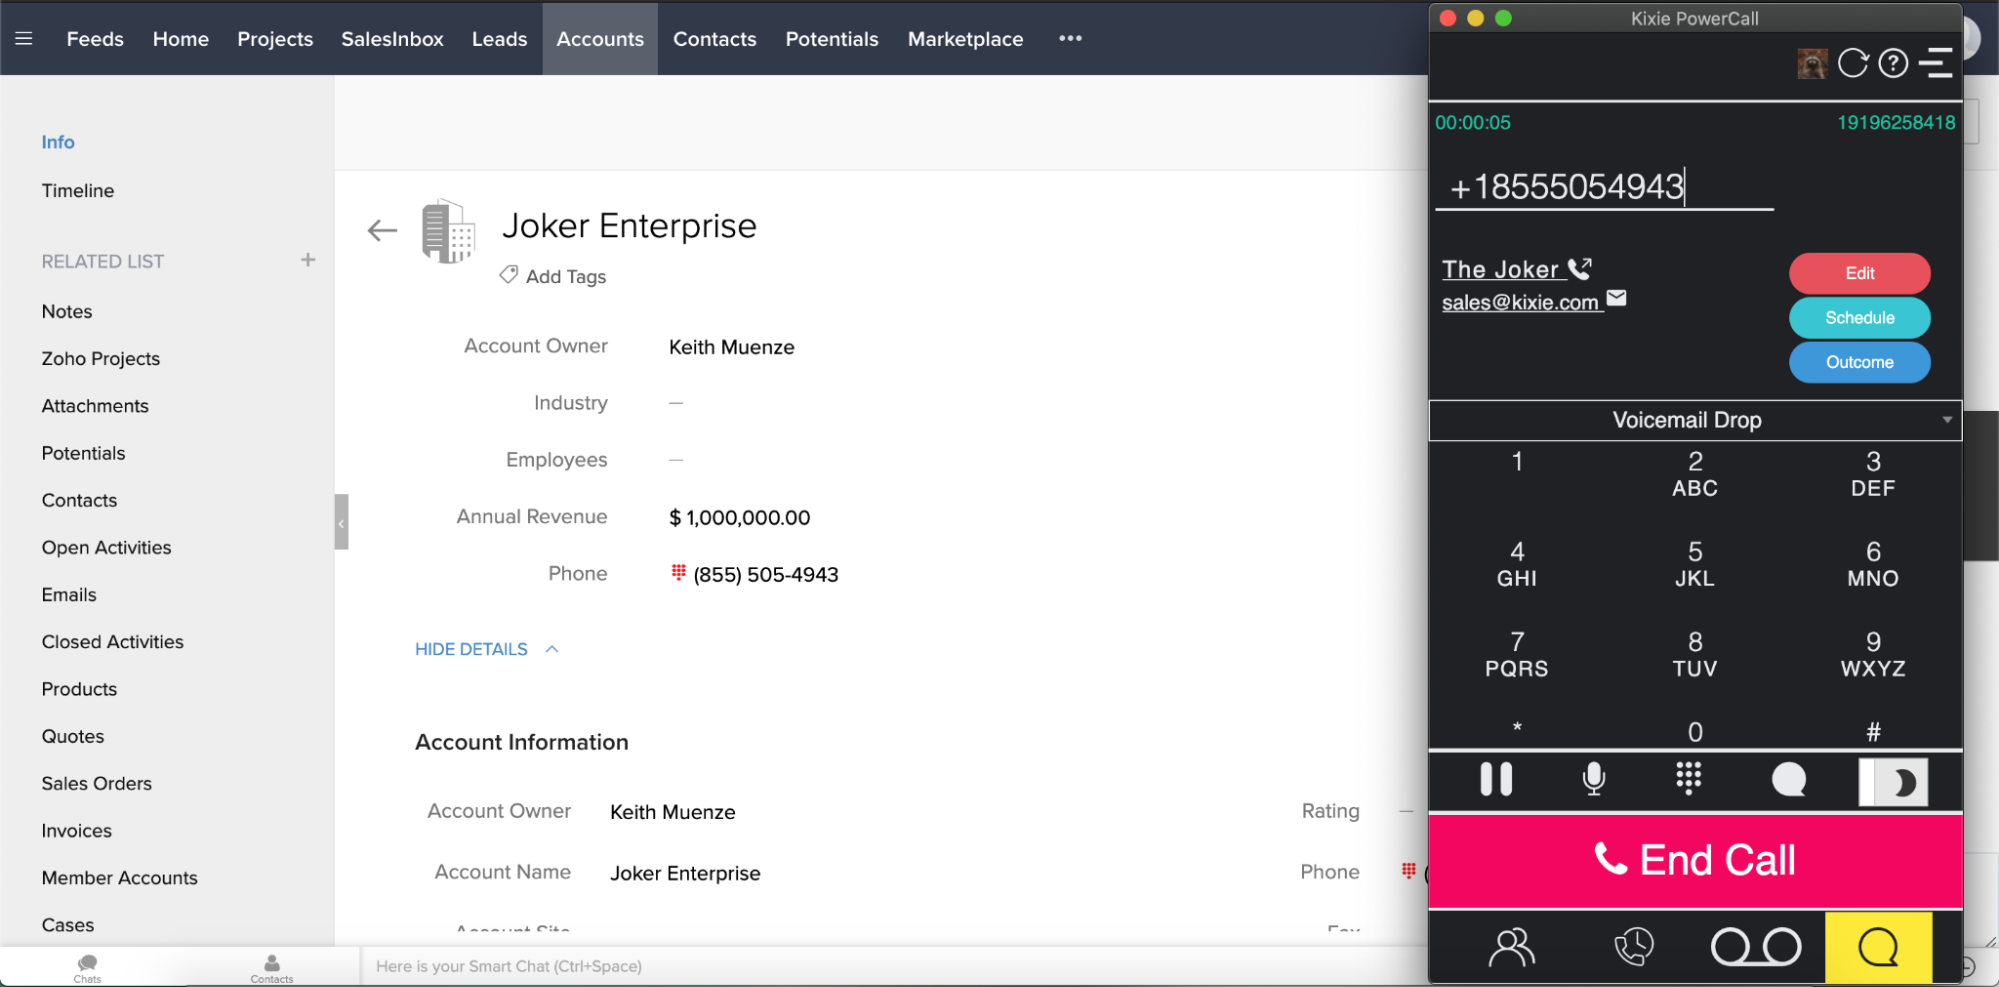Open Attachments related list
The image size is (1999, 987).
(x=95, y=406)
